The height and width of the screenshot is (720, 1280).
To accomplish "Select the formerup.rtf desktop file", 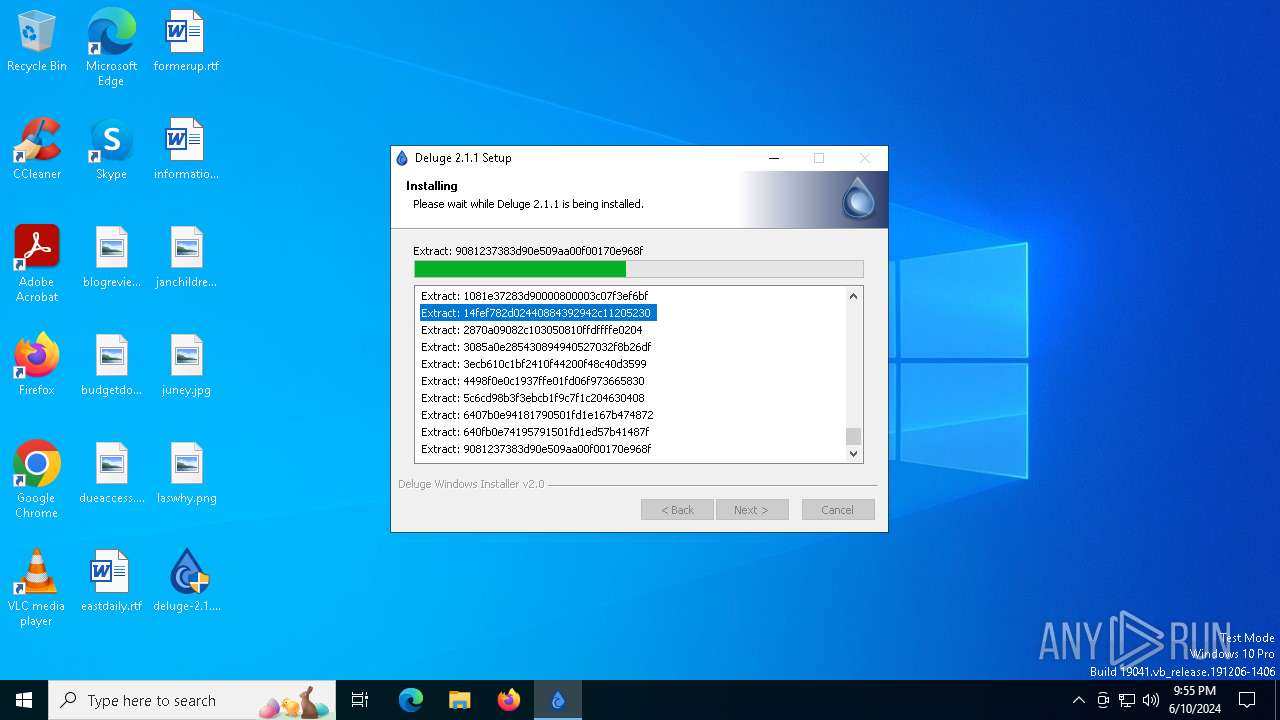I will pyautogui.click(x=186, y=42).
